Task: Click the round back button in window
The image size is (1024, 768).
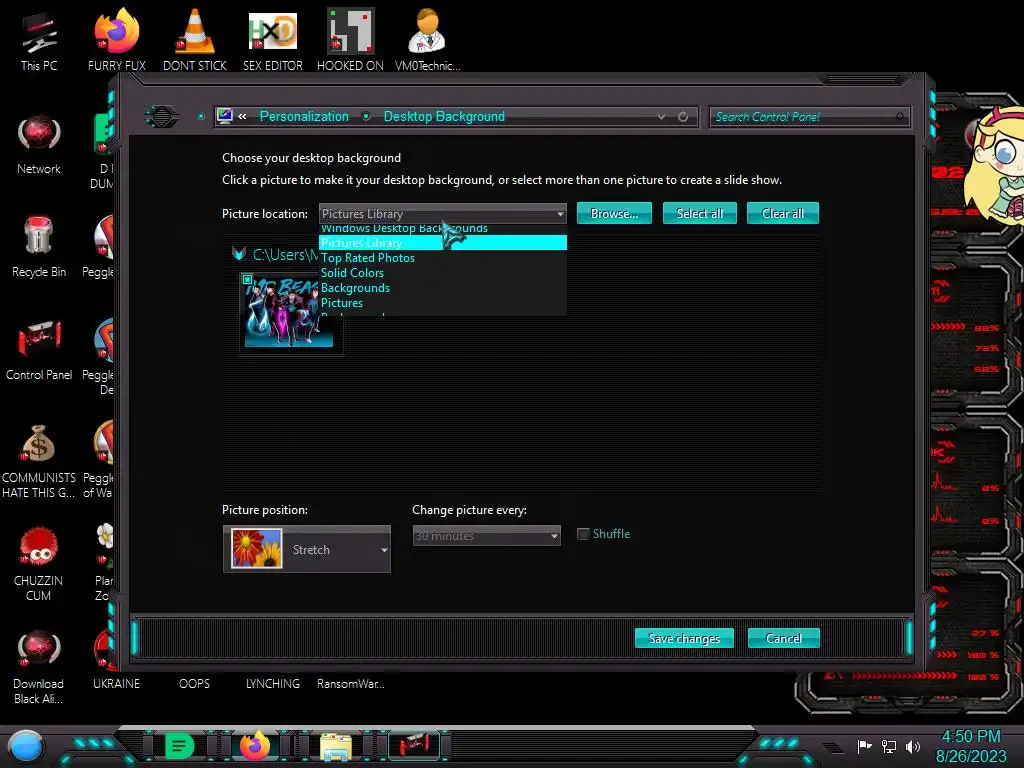Action: 161,117
